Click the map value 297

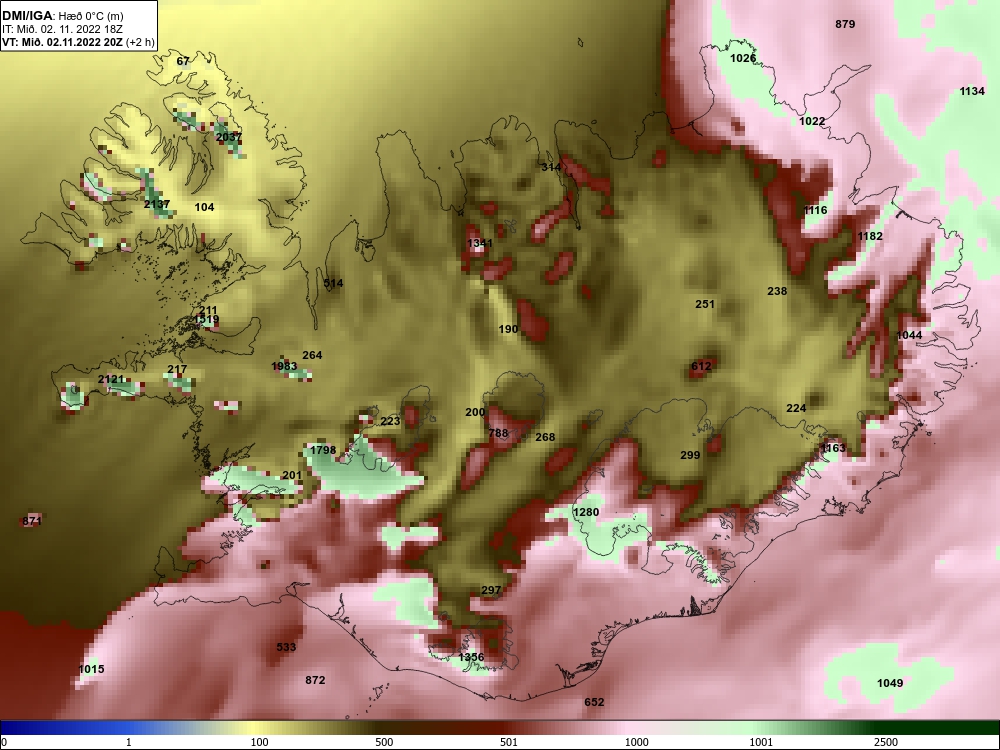tap(490, 591)
